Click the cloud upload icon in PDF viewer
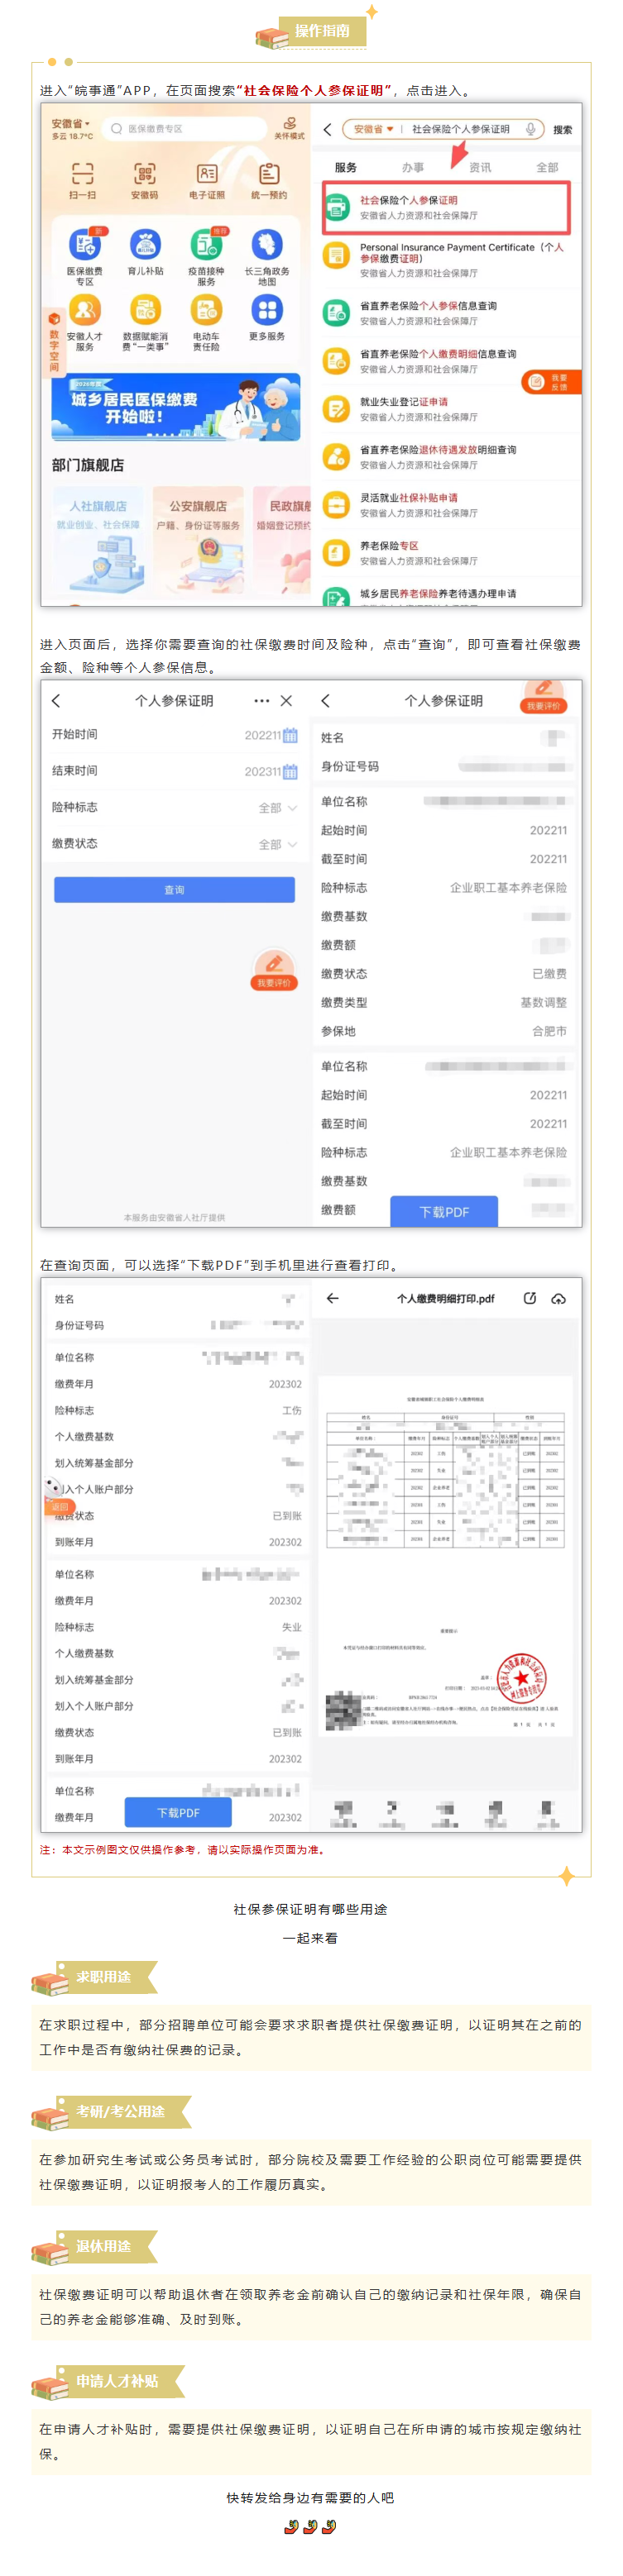 coord(558,1298)
